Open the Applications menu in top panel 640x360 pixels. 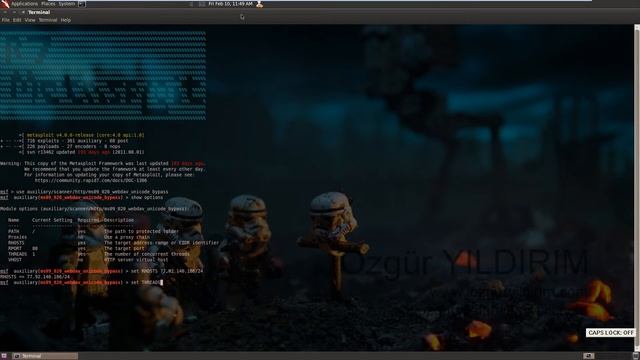click(x=24, y=4)
